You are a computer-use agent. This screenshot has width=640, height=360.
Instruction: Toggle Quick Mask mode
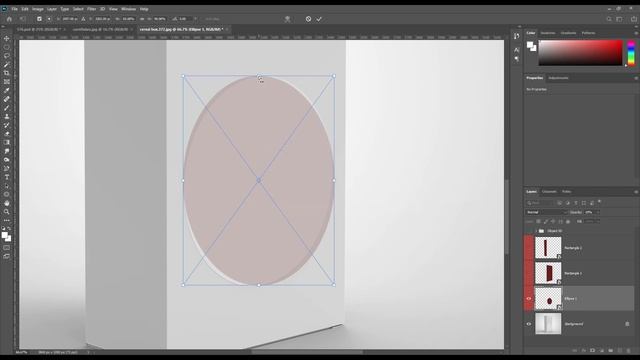7,248
